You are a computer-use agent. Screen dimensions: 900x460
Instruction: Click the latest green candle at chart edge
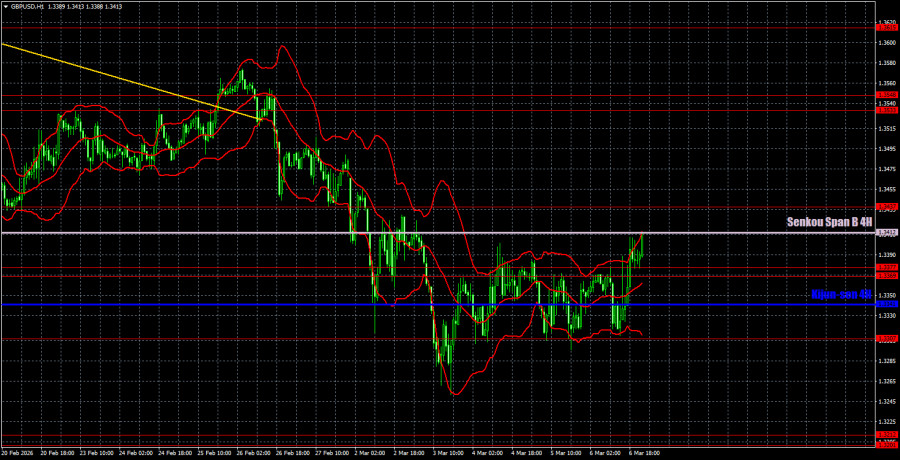[642, 243]
